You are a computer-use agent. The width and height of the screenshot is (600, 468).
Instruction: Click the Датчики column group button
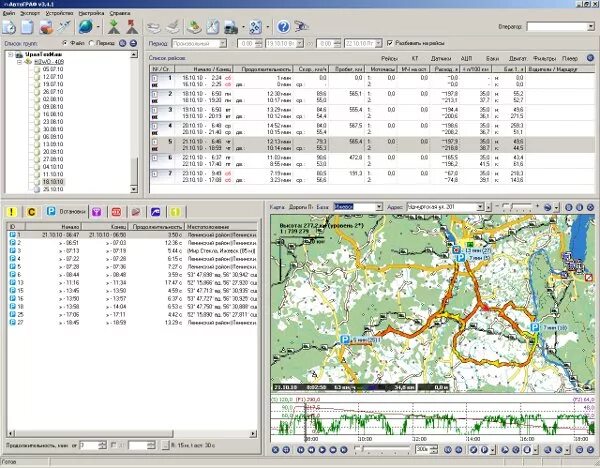coord(440,59)
